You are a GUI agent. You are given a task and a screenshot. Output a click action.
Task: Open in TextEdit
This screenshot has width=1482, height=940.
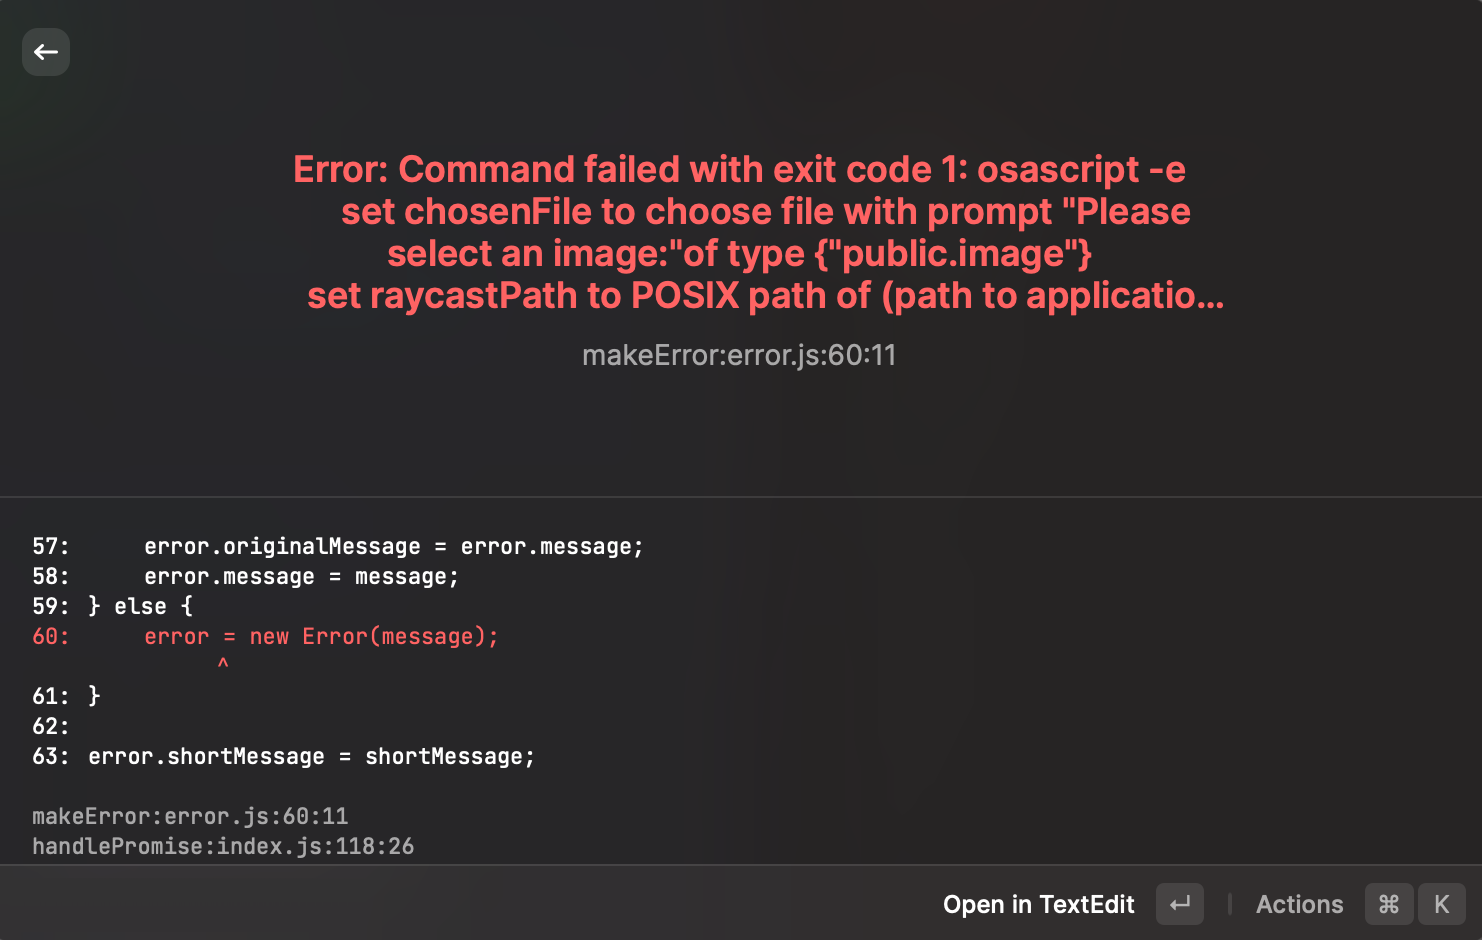1038,904
